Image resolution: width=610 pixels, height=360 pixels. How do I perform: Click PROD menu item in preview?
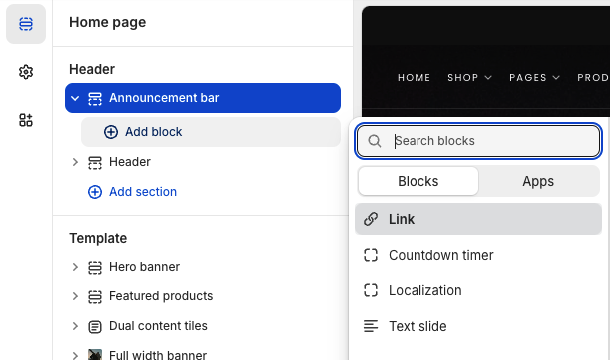[593, 77]
